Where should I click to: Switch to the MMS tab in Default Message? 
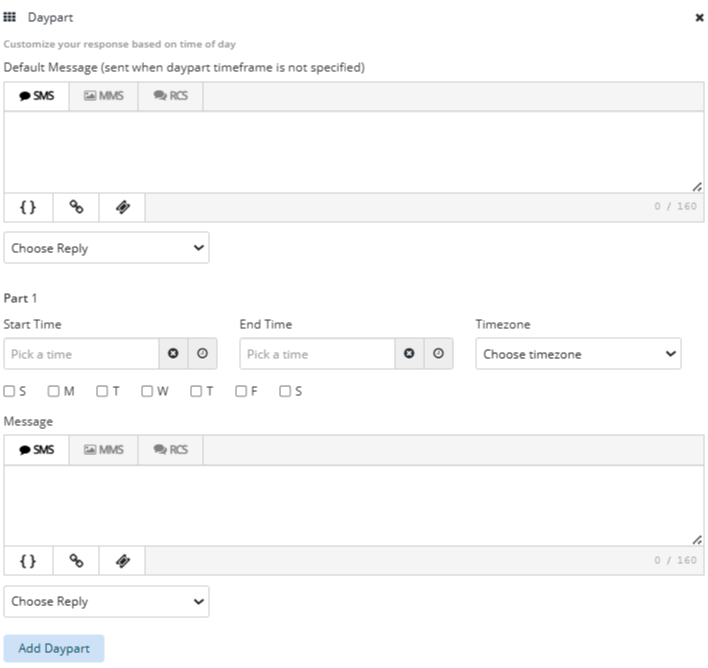pos(104,96)
